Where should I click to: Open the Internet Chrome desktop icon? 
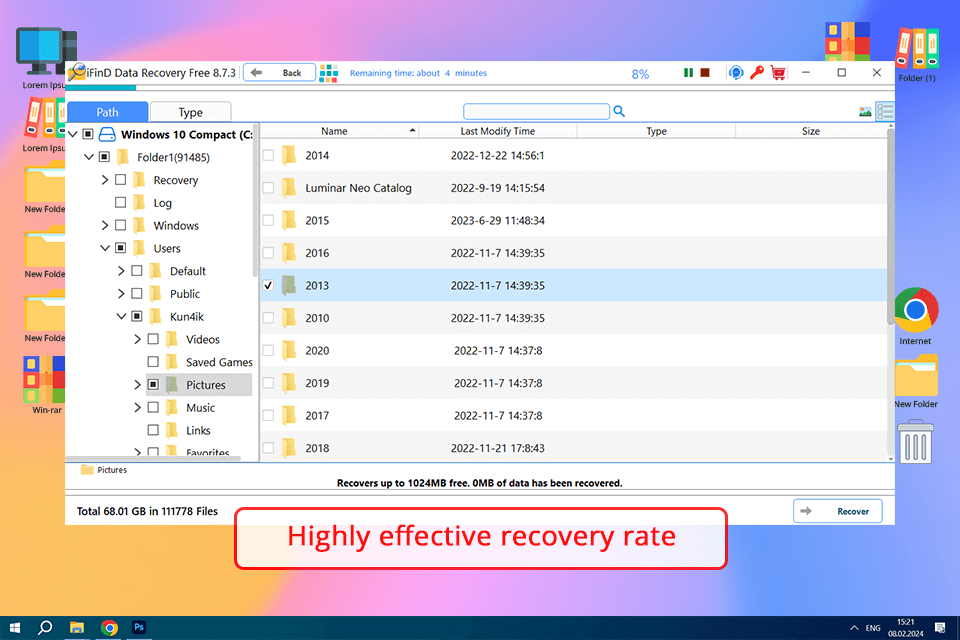915,311
